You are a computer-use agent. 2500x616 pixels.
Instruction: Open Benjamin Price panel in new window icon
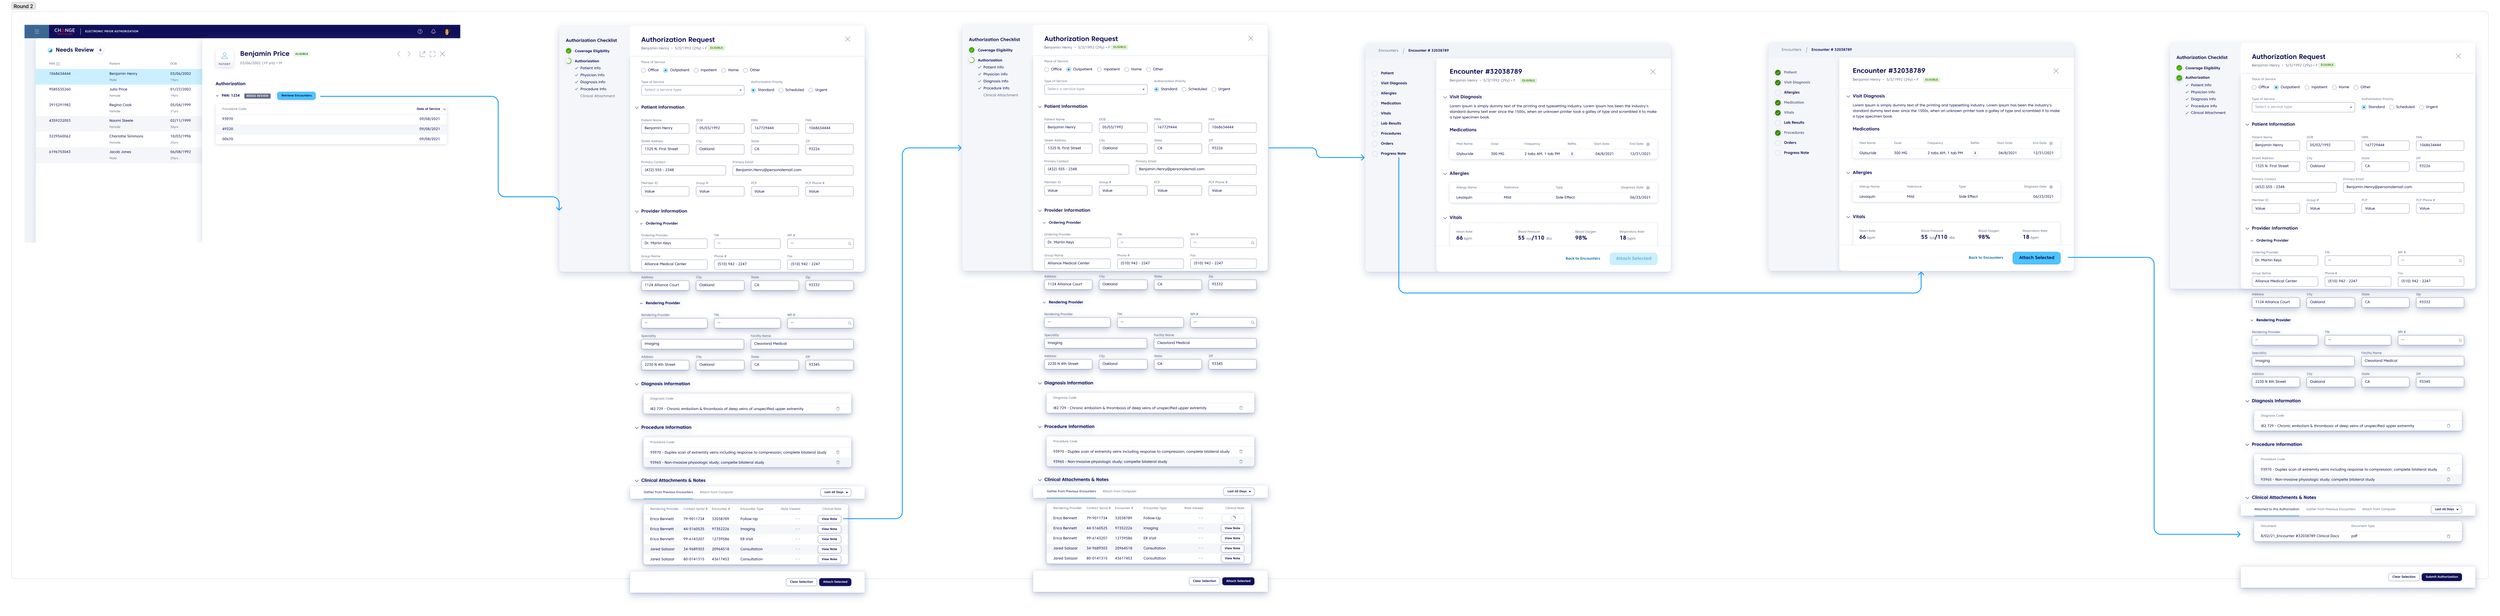(x=422, y=54)
